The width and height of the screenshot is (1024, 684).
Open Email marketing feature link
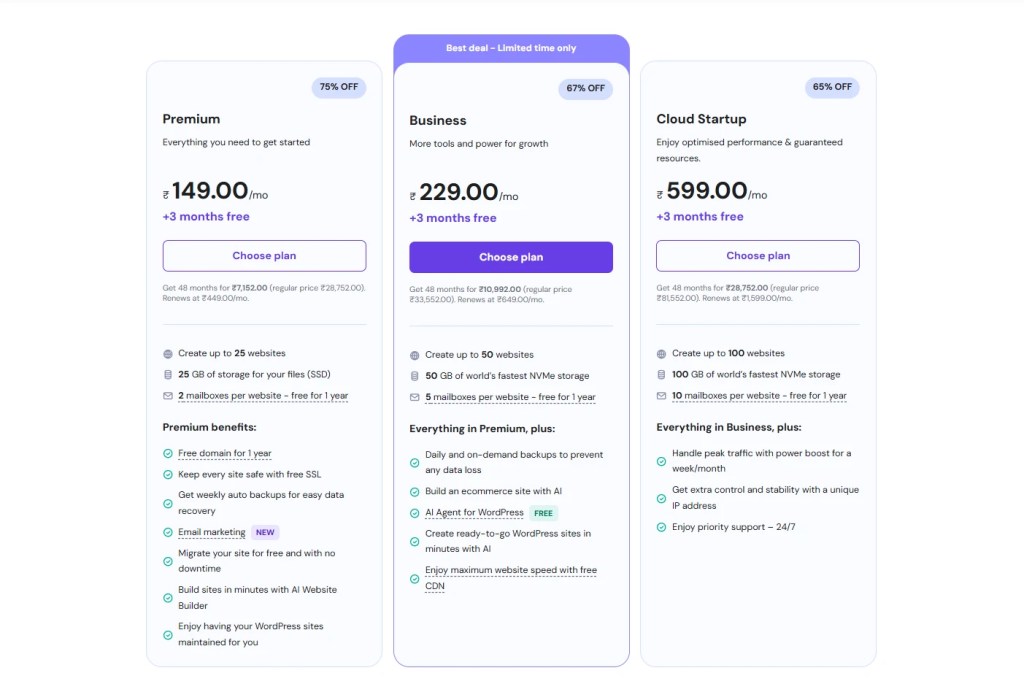click(211, 532)
